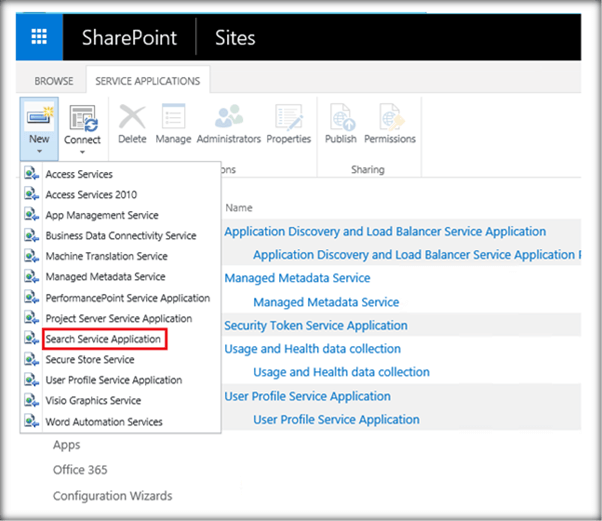Switch to the BROWSE tab

pyautogui.click(x=54, y=81)
